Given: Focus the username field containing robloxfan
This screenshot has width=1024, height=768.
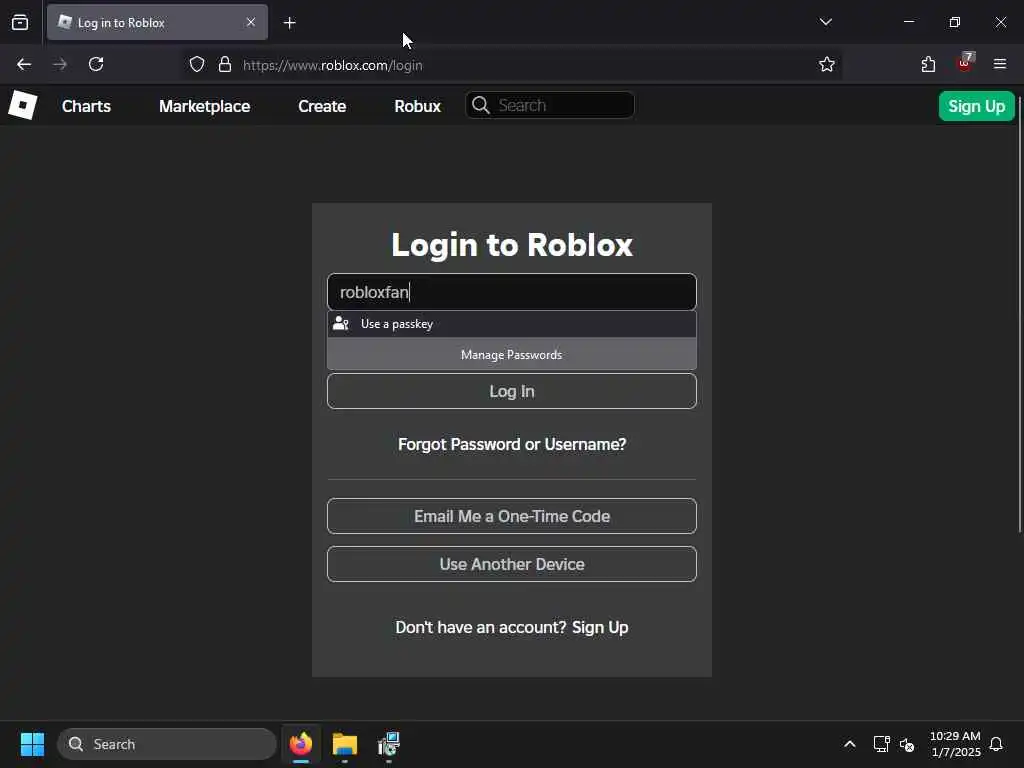Looking at the screenshot, I should (x=511, y=292).
